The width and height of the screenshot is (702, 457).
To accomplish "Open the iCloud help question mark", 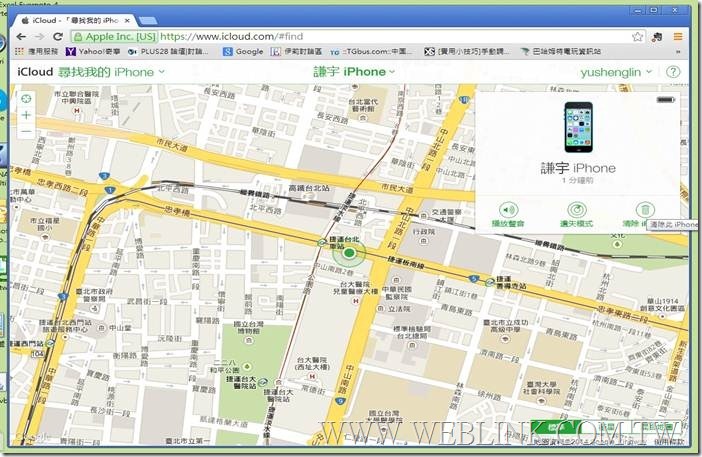I will point(673,72).
